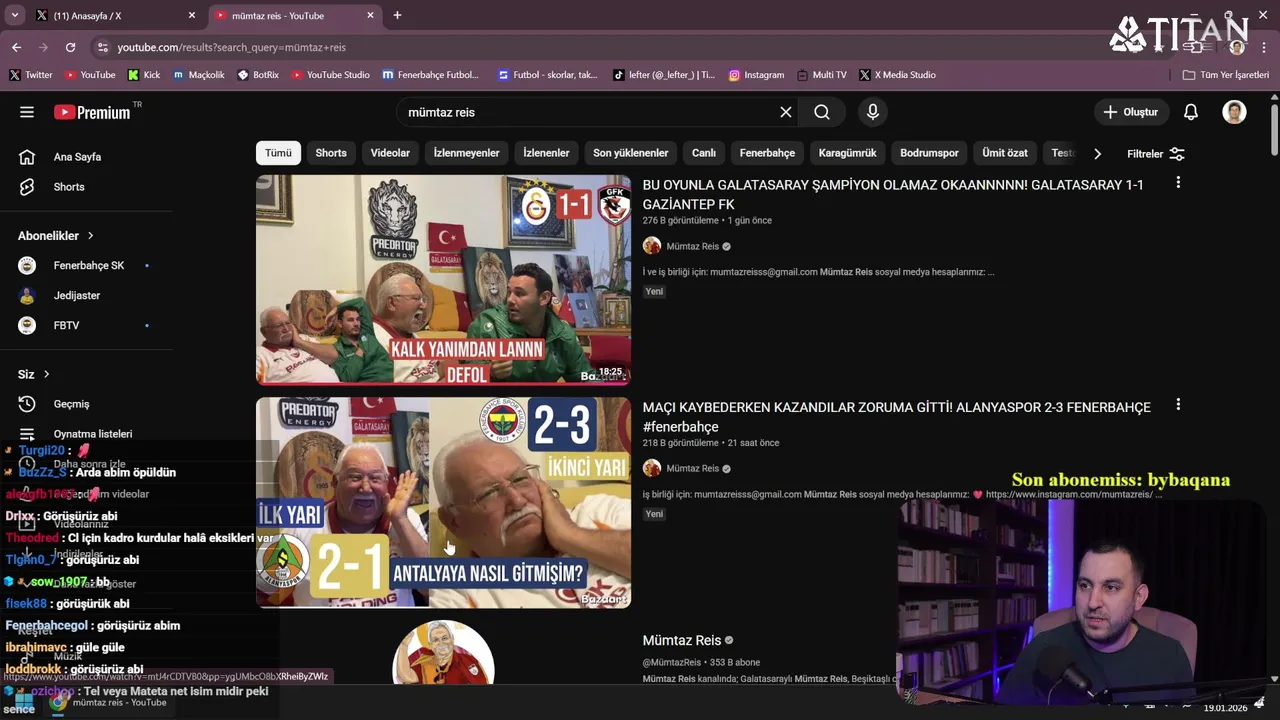Screen dimensions: 1280x720
Task: Select Bodrumspor filter chip
Action: (x=929, y=153)
